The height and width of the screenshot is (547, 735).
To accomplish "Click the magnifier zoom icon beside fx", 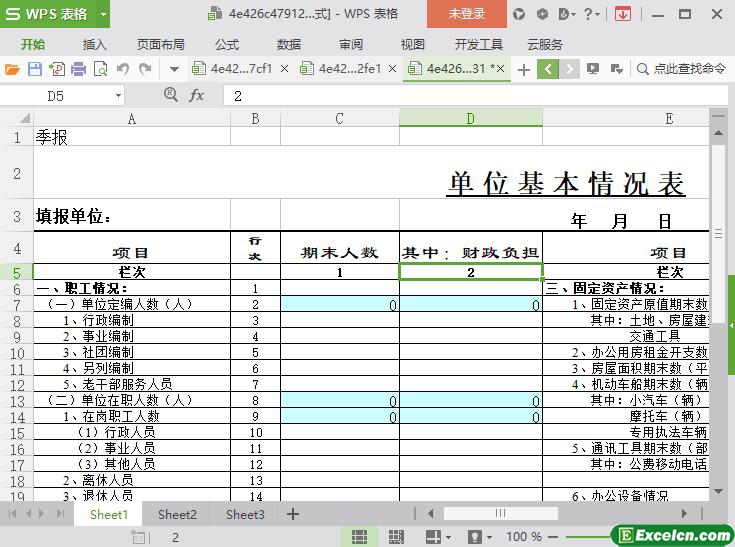I will pos(171,95).
